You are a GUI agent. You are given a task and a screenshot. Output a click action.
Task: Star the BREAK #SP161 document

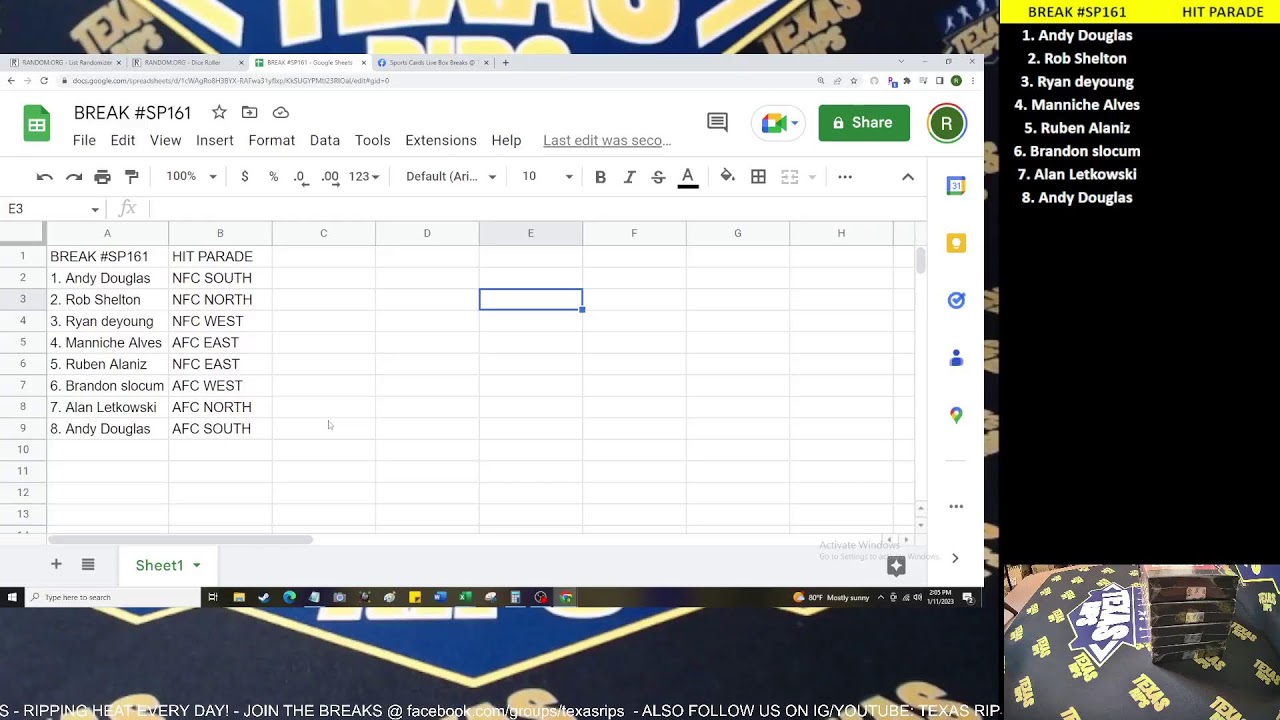click(x=219, y=112)
